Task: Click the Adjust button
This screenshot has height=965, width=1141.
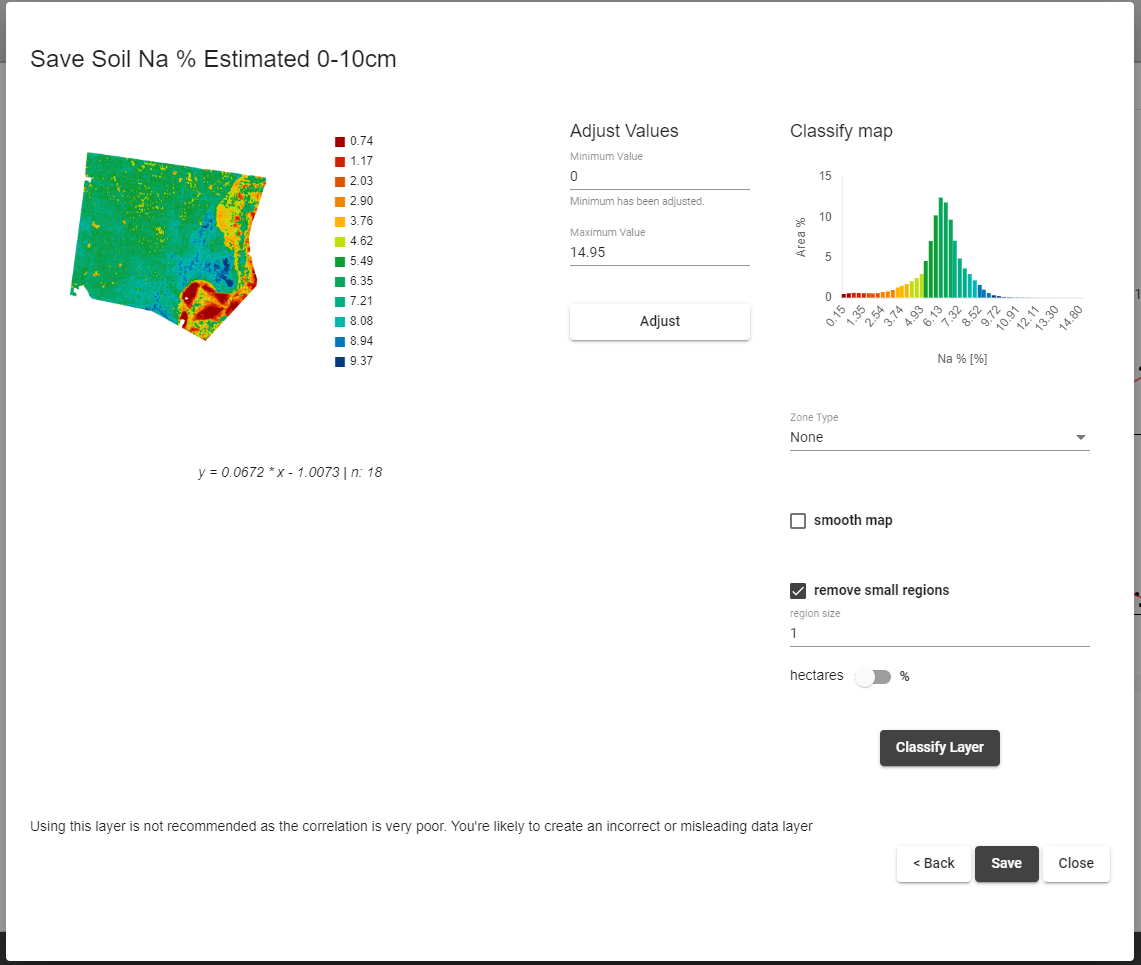Action: 659,321
